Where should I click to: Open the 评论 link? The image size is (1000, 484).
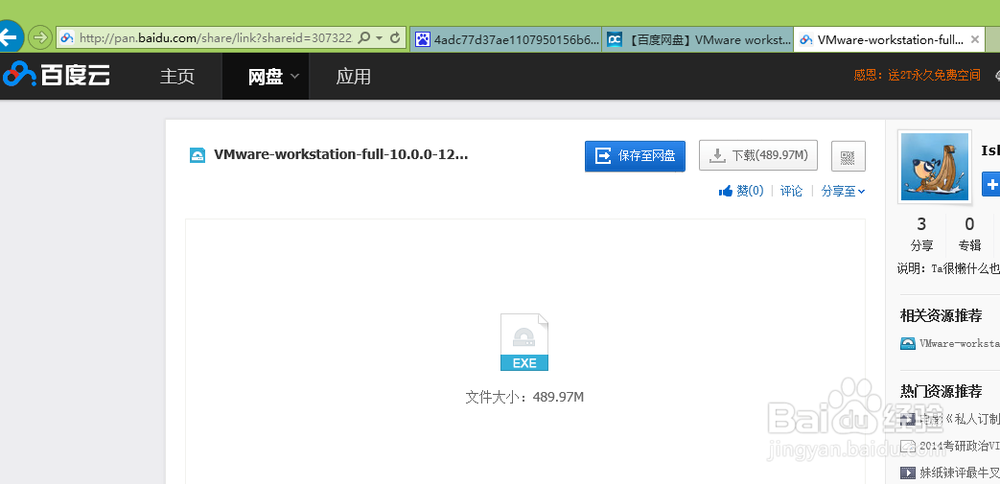click(x=791, y=191)
